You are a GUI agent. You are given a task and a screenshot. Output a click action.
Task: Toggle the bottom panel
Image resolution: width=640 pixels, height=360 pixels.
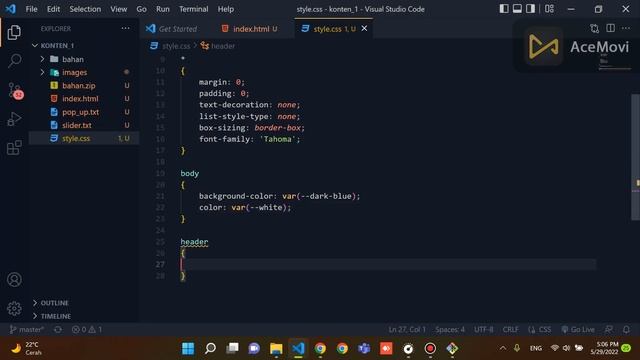(517, 9)
